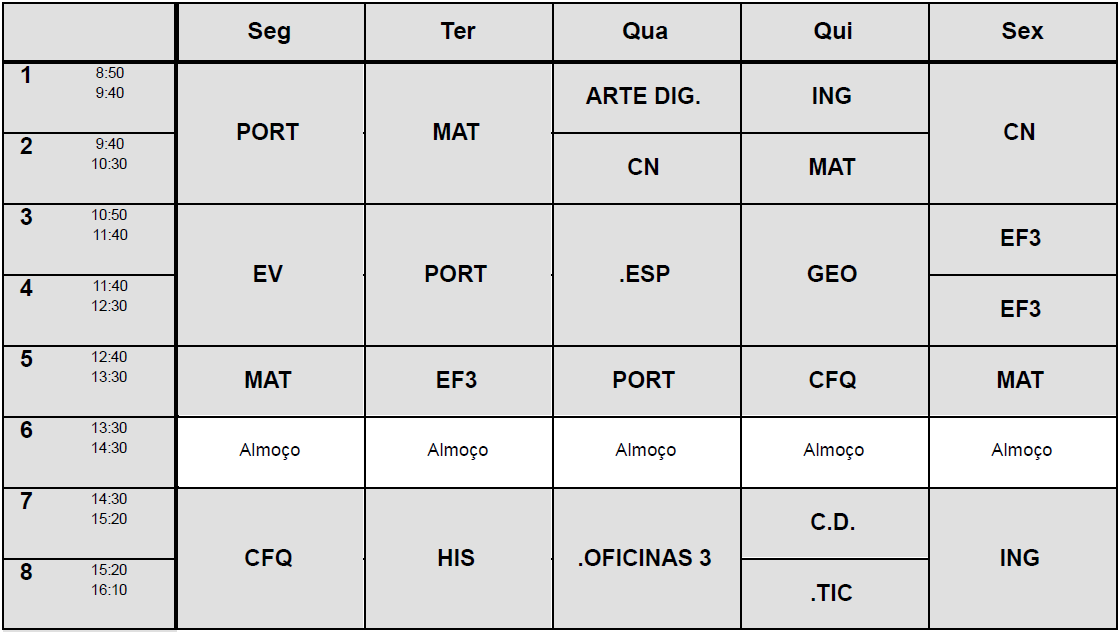Image resolution: width=1118 pixels, height=632 pixels.
Task: Click the period 6 time slot 13:30–14:30
Action: (110, 439)
